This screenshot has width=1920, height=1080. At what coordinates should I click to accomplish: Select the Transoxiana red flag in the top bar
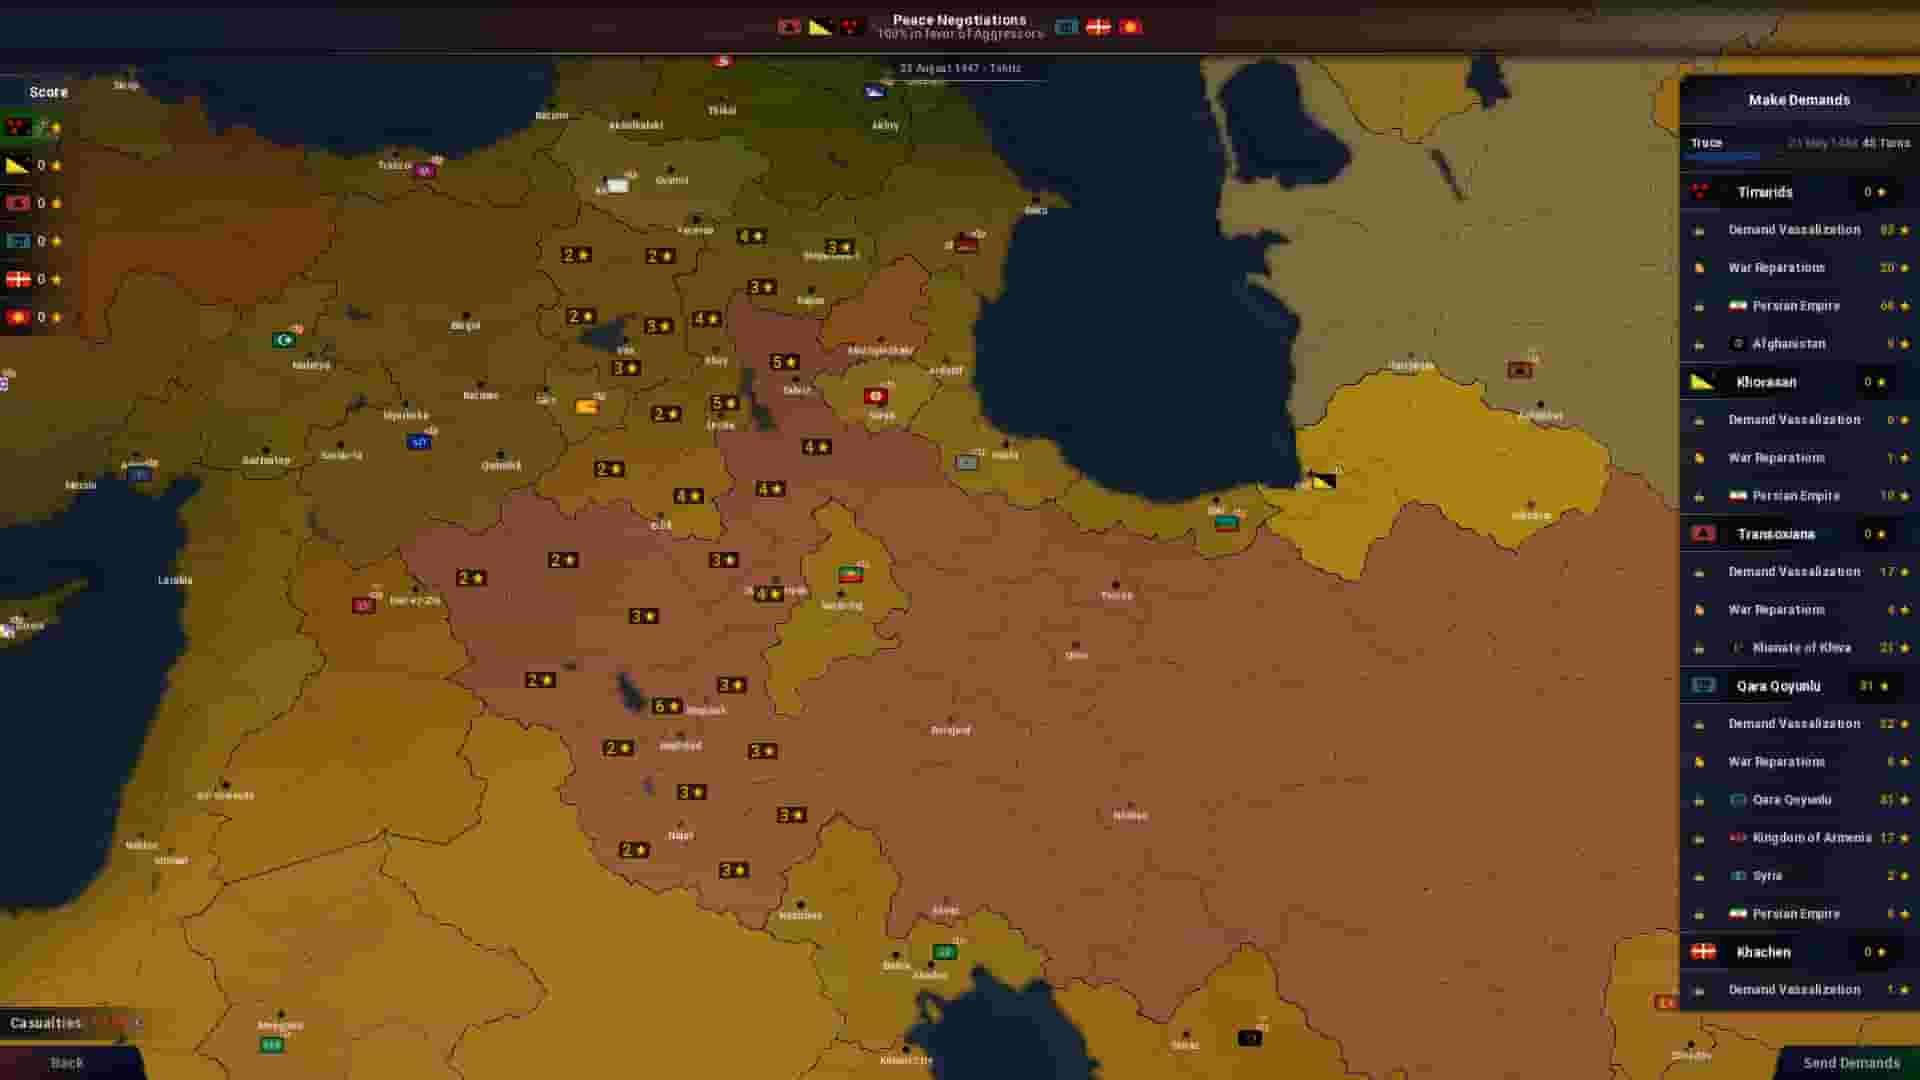coord(851,27)
